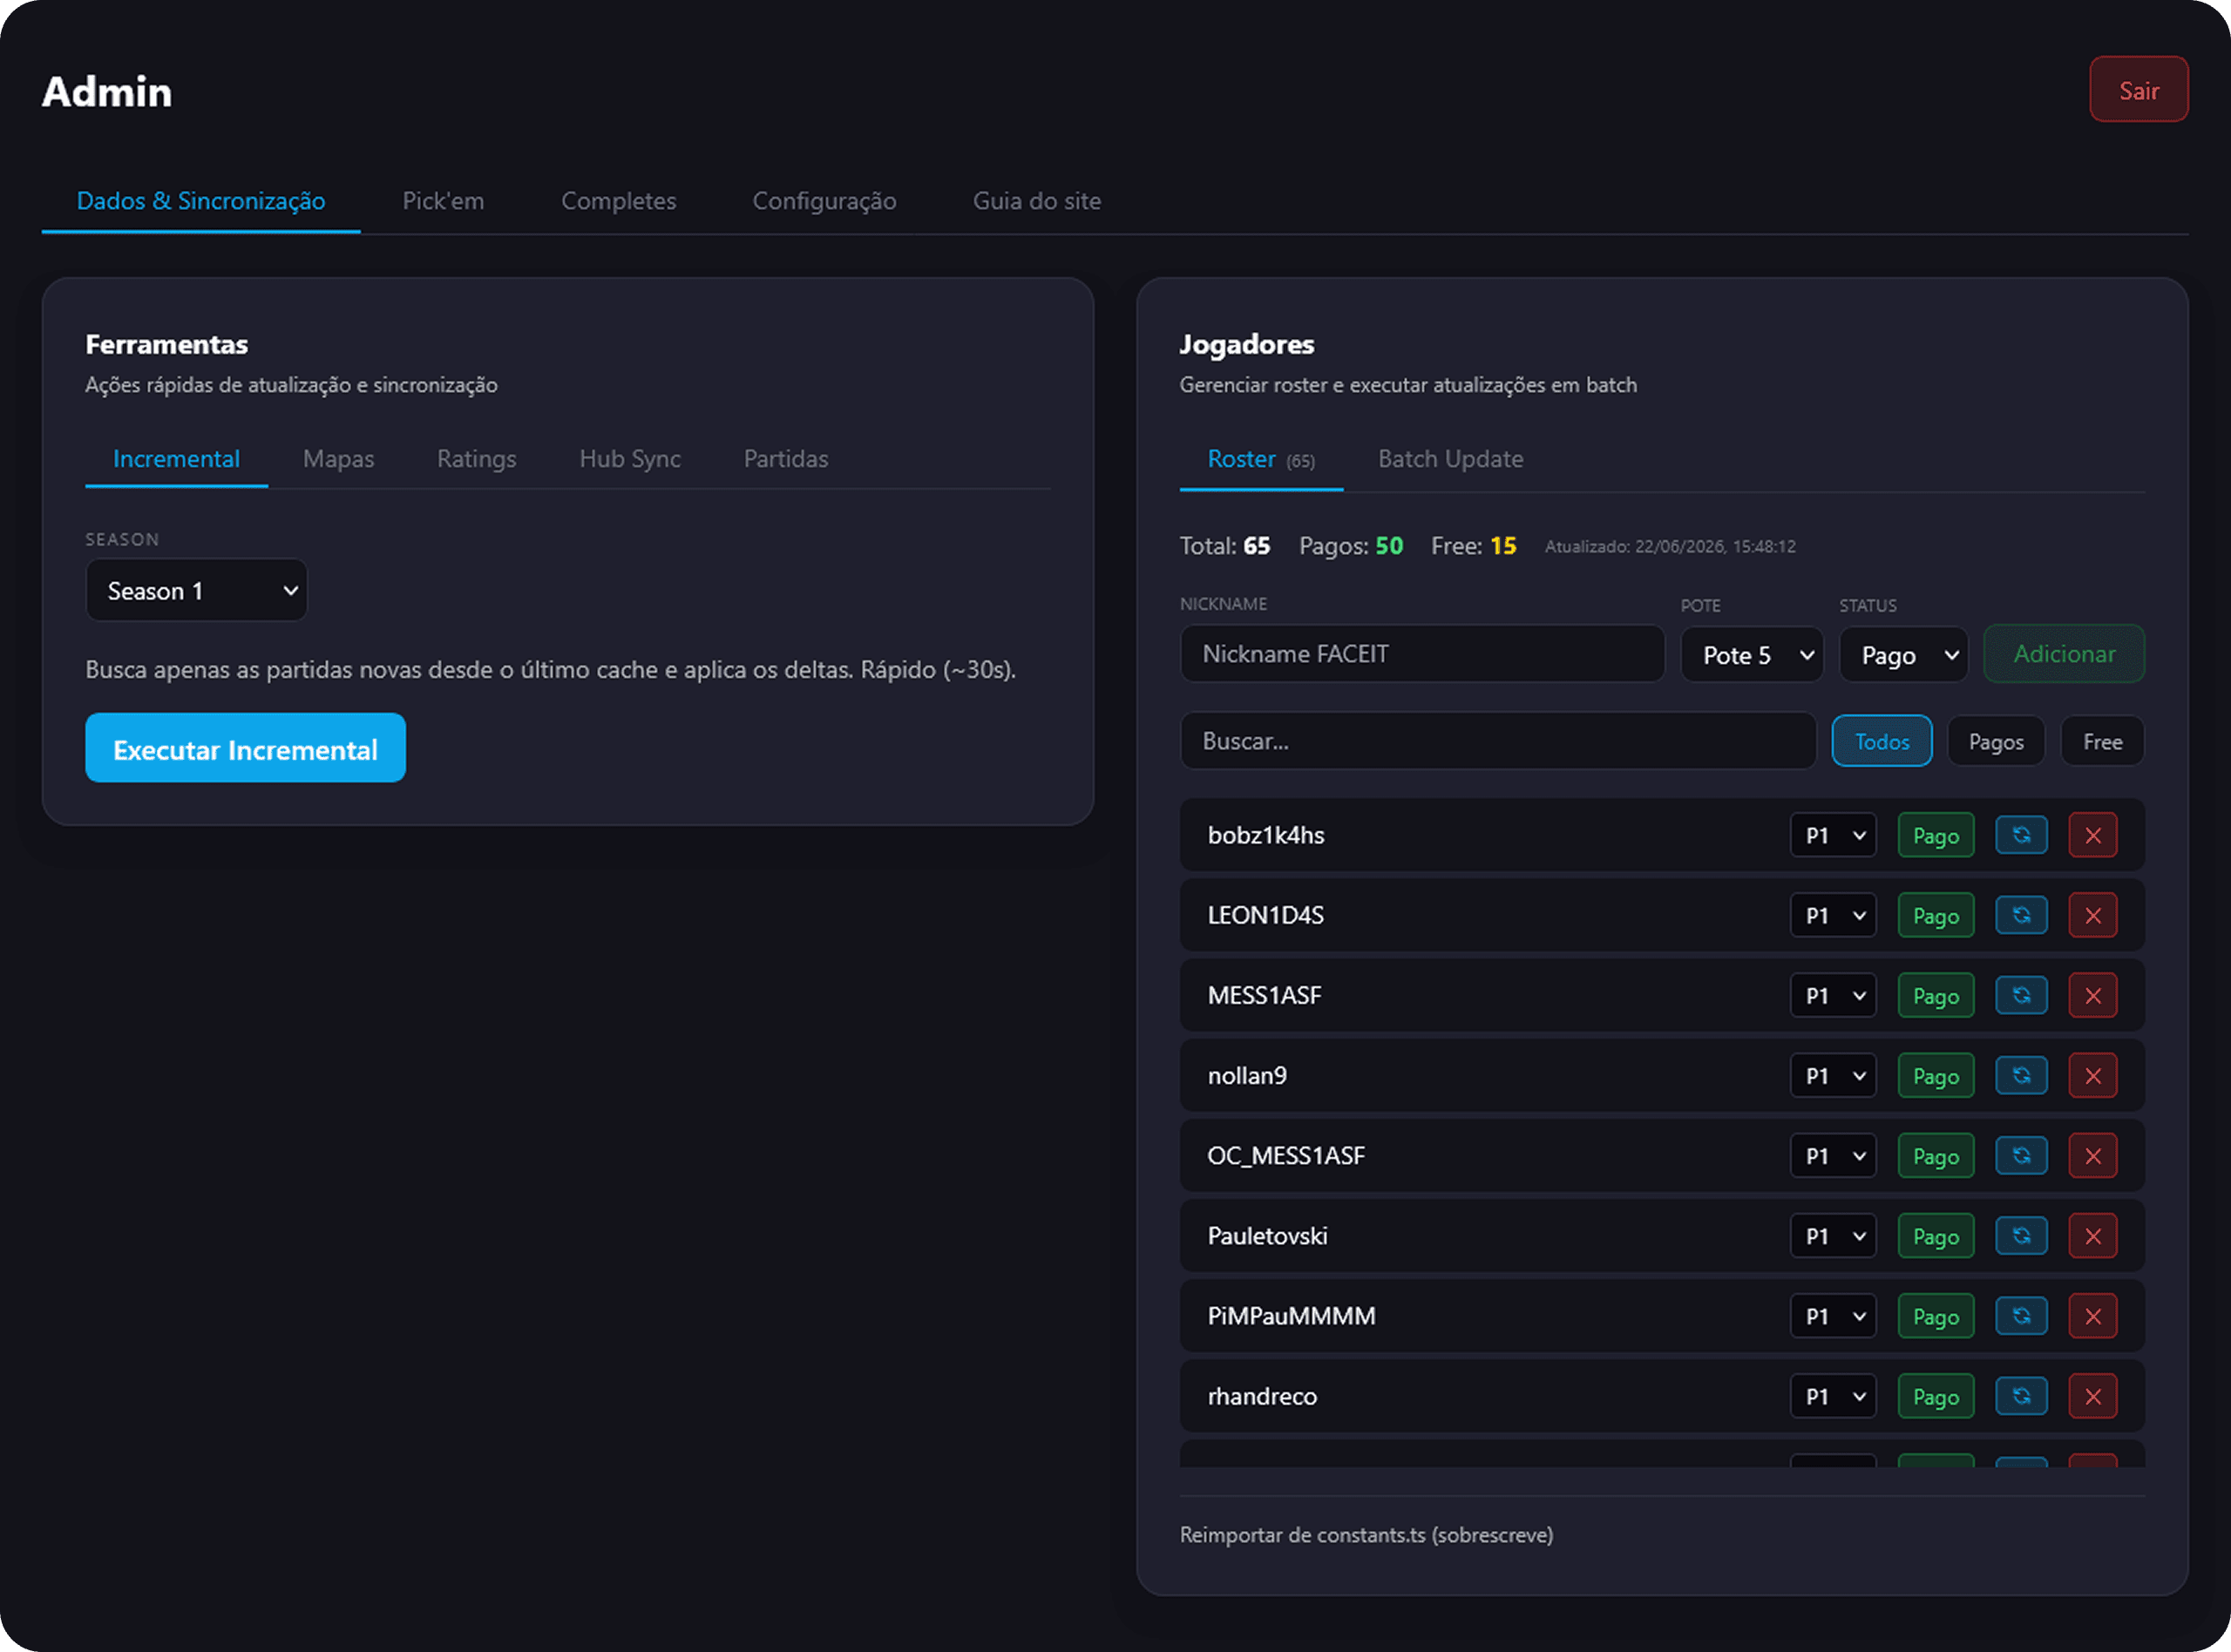
Task: Change pote P1 for nollan9
Action: 1832,1075
